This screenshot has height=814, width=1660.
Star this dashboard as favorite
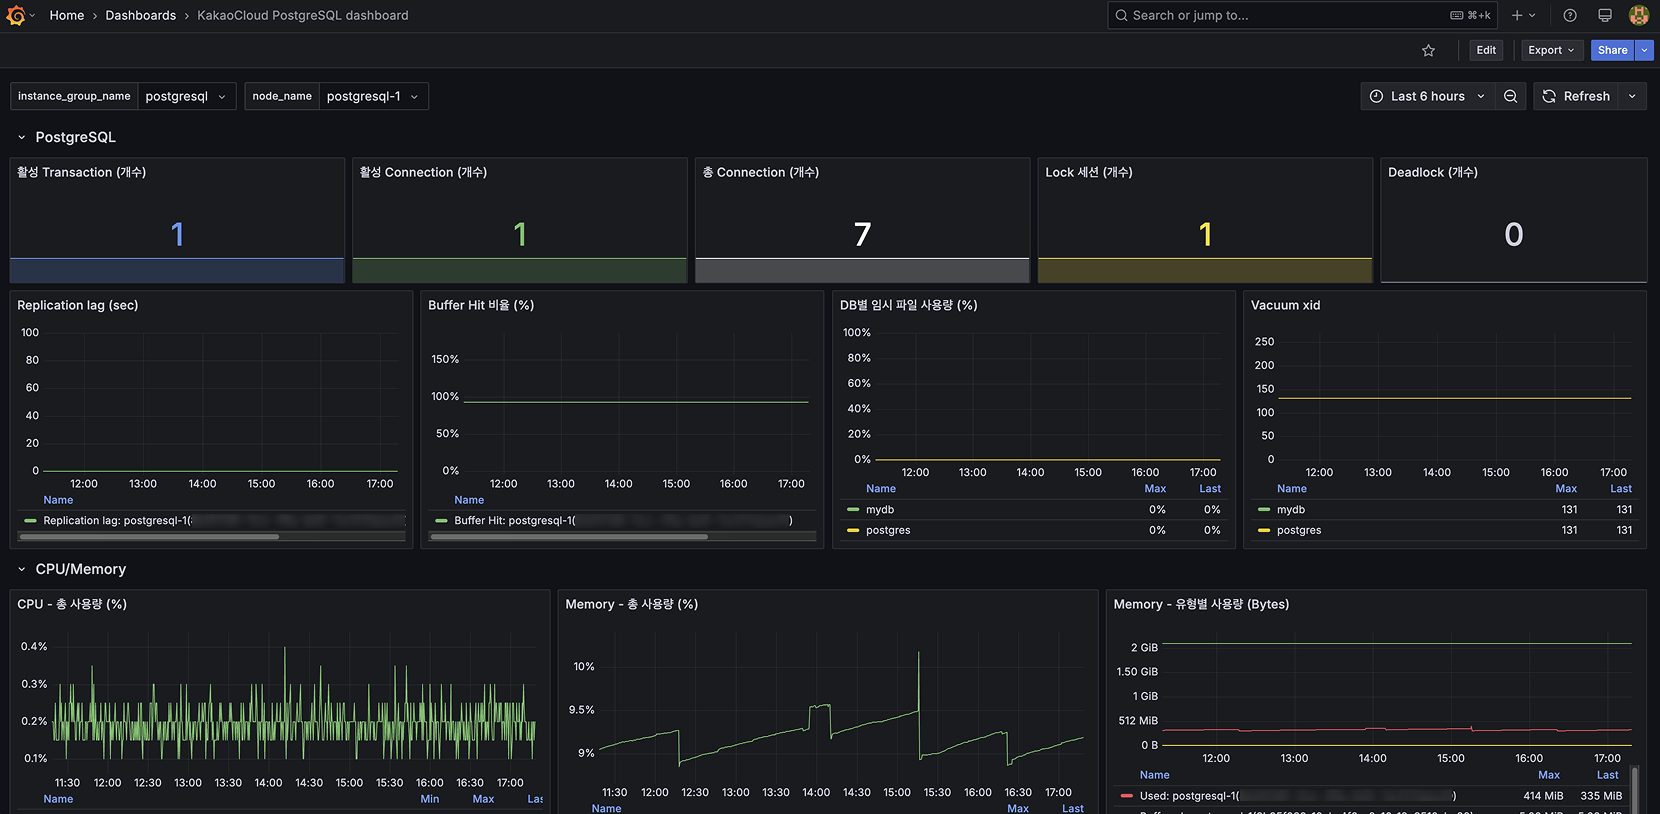pos(1428,51)
